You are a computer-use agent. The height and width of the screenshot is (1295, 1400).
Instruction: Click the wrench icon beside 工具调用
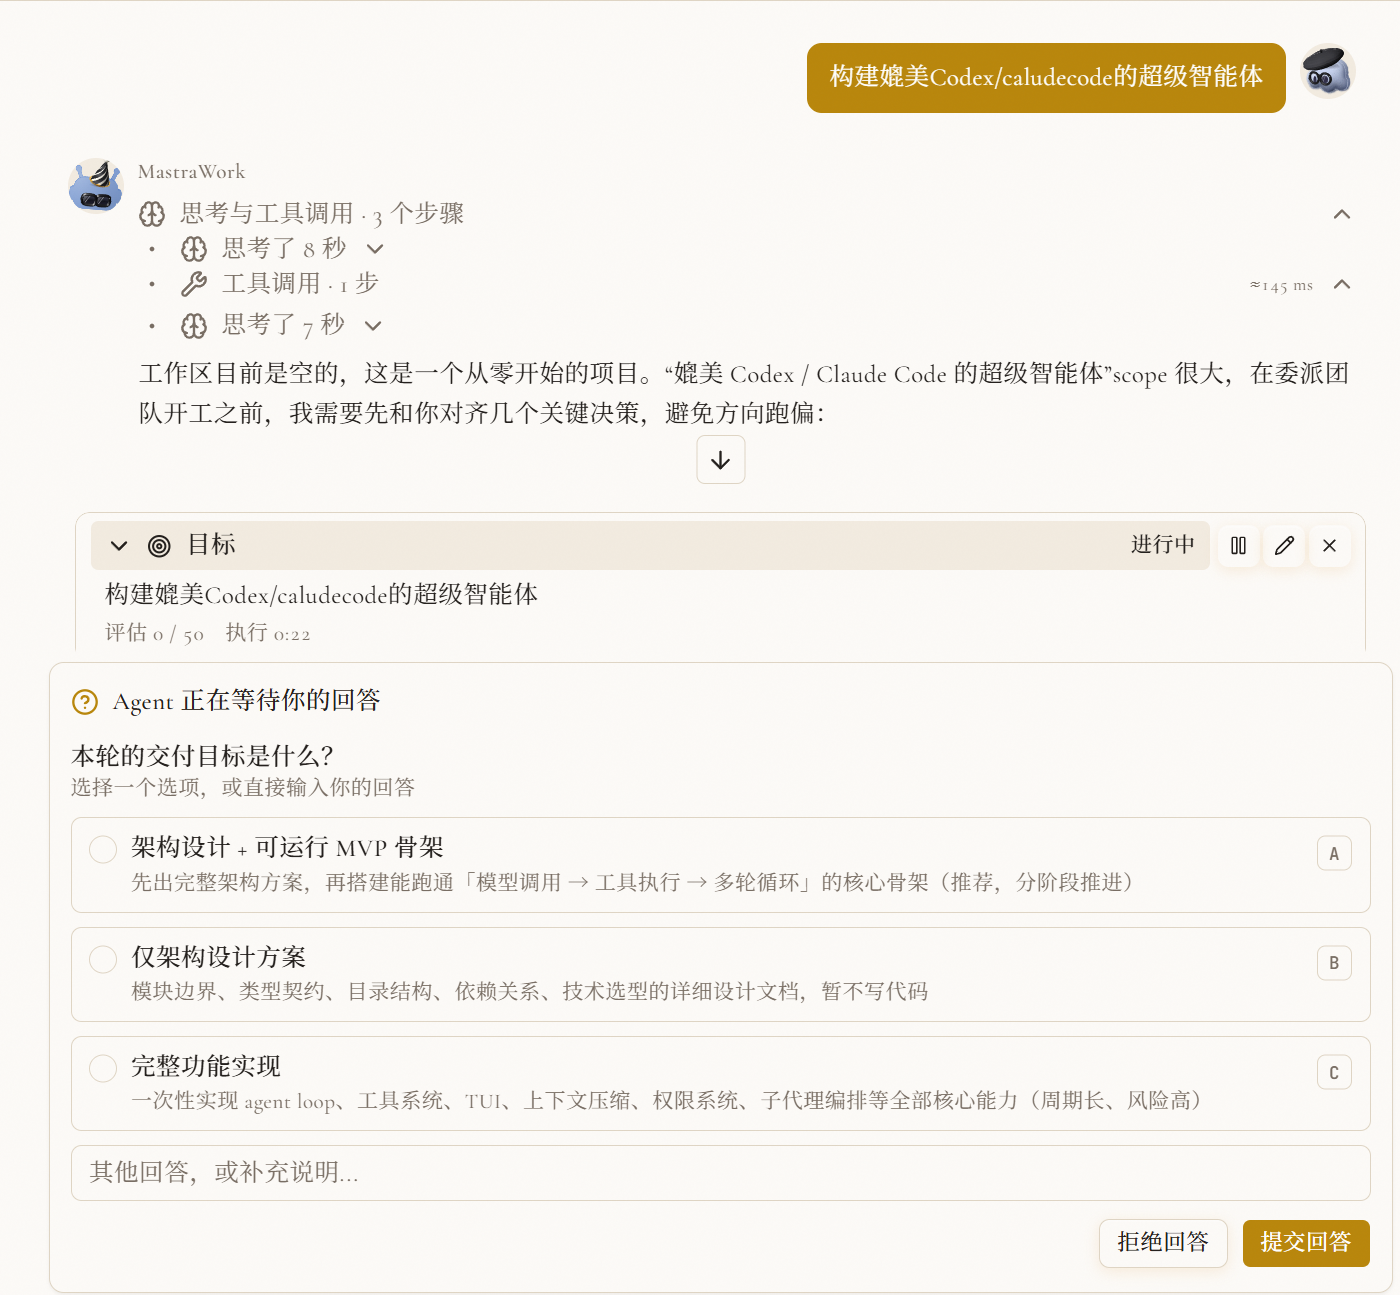click(x=194, y=284)
